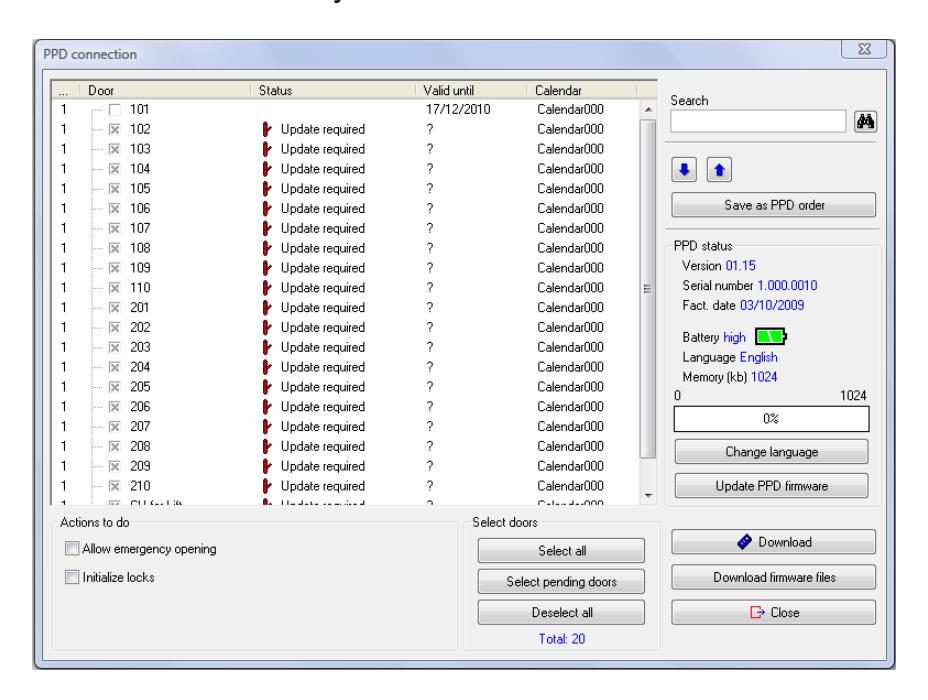Click the Language English value

pos(759,357)
